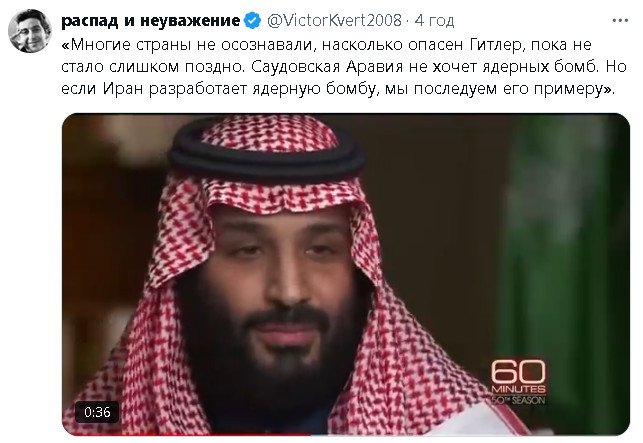Viewport: 643px width, 443px height.
Task: Play the video of the man in red headscarf
Action: click(346, 274)
